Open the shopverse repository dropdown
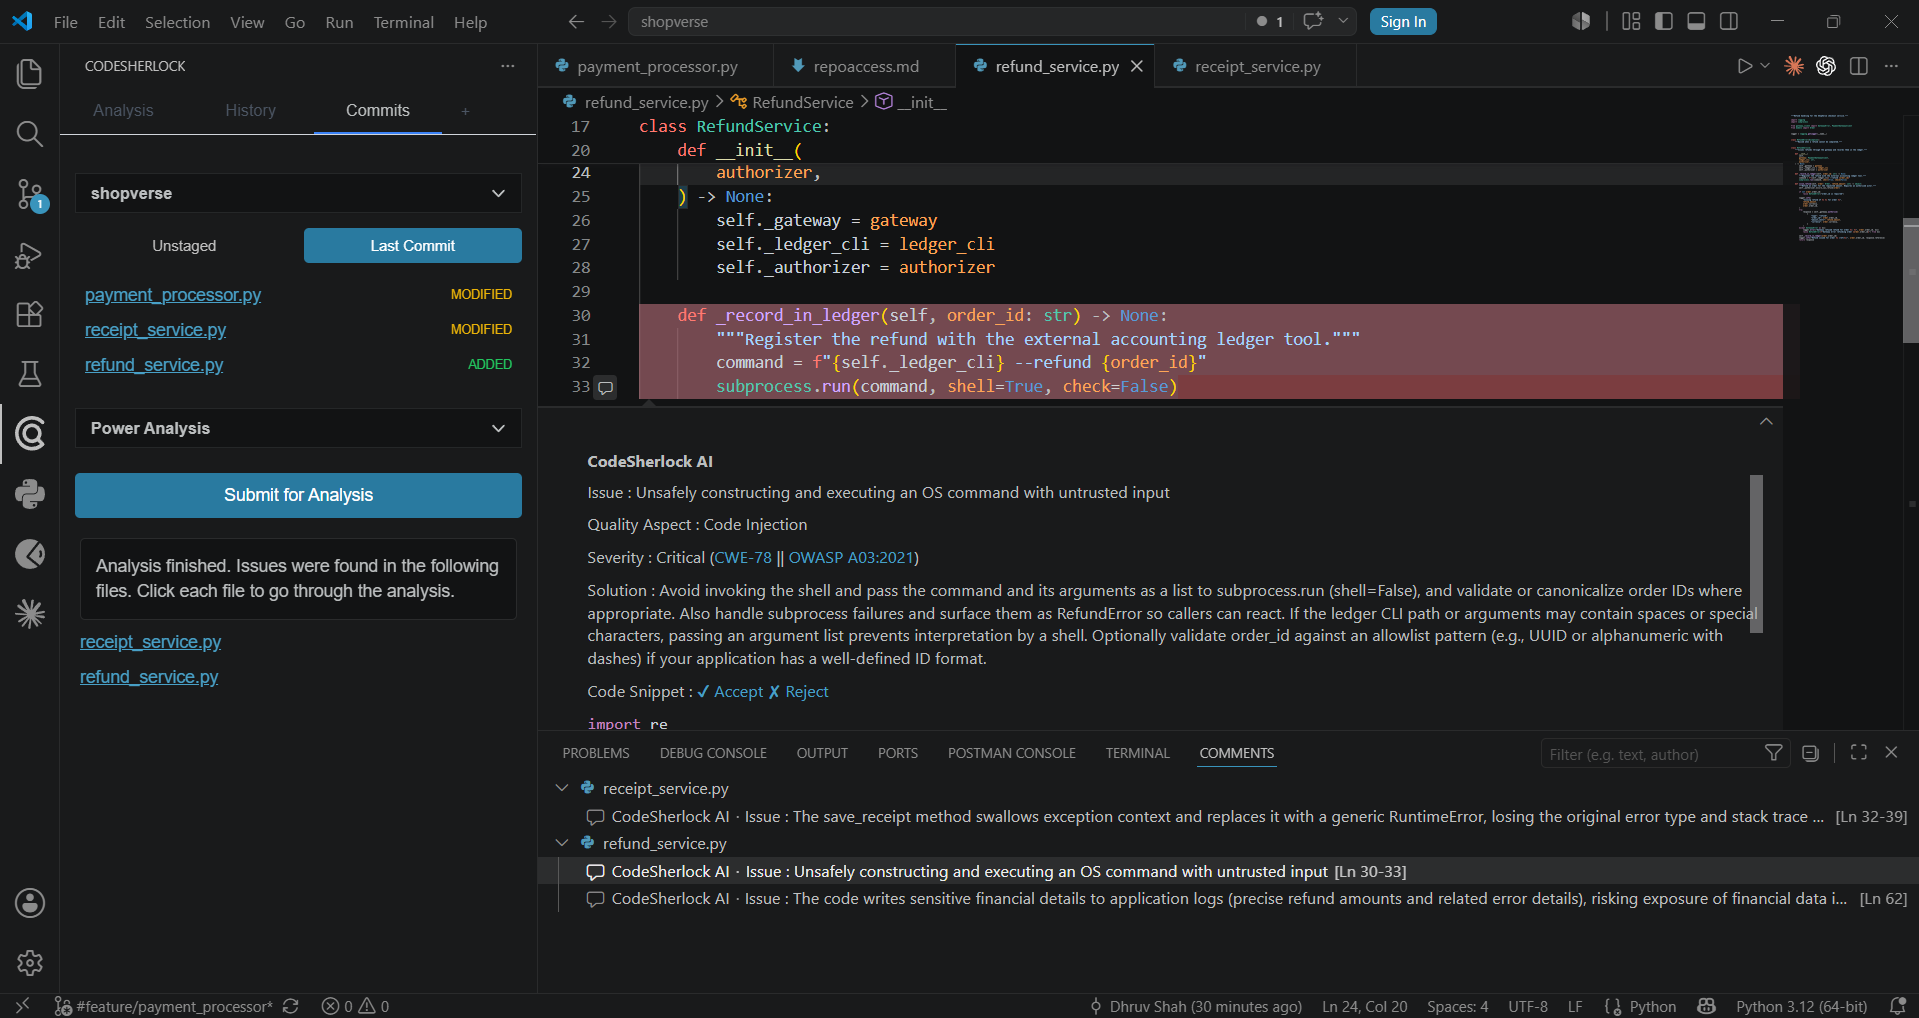This screenshot has height=1018, width=1919. (298, 193)
